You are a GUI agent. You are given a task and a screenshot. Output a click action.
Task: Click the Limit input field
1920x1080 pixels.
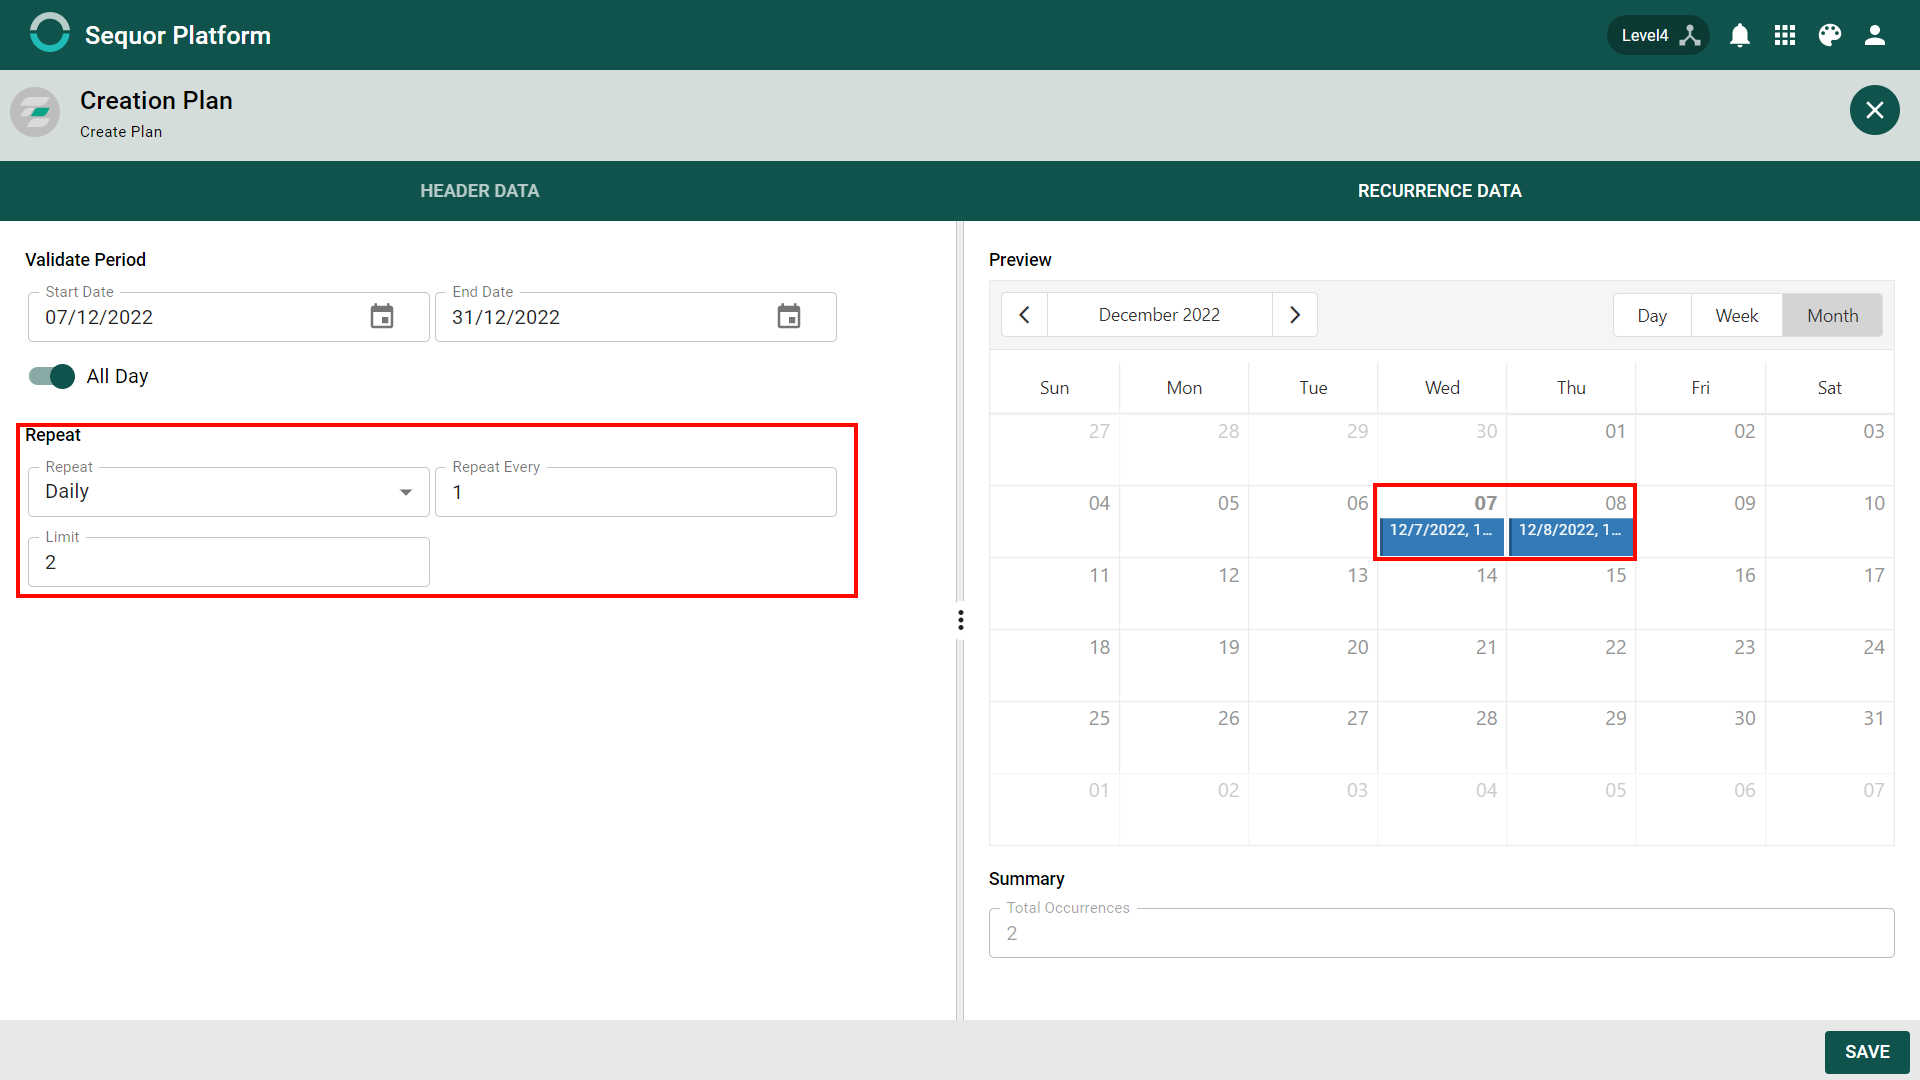coord(229,562)
